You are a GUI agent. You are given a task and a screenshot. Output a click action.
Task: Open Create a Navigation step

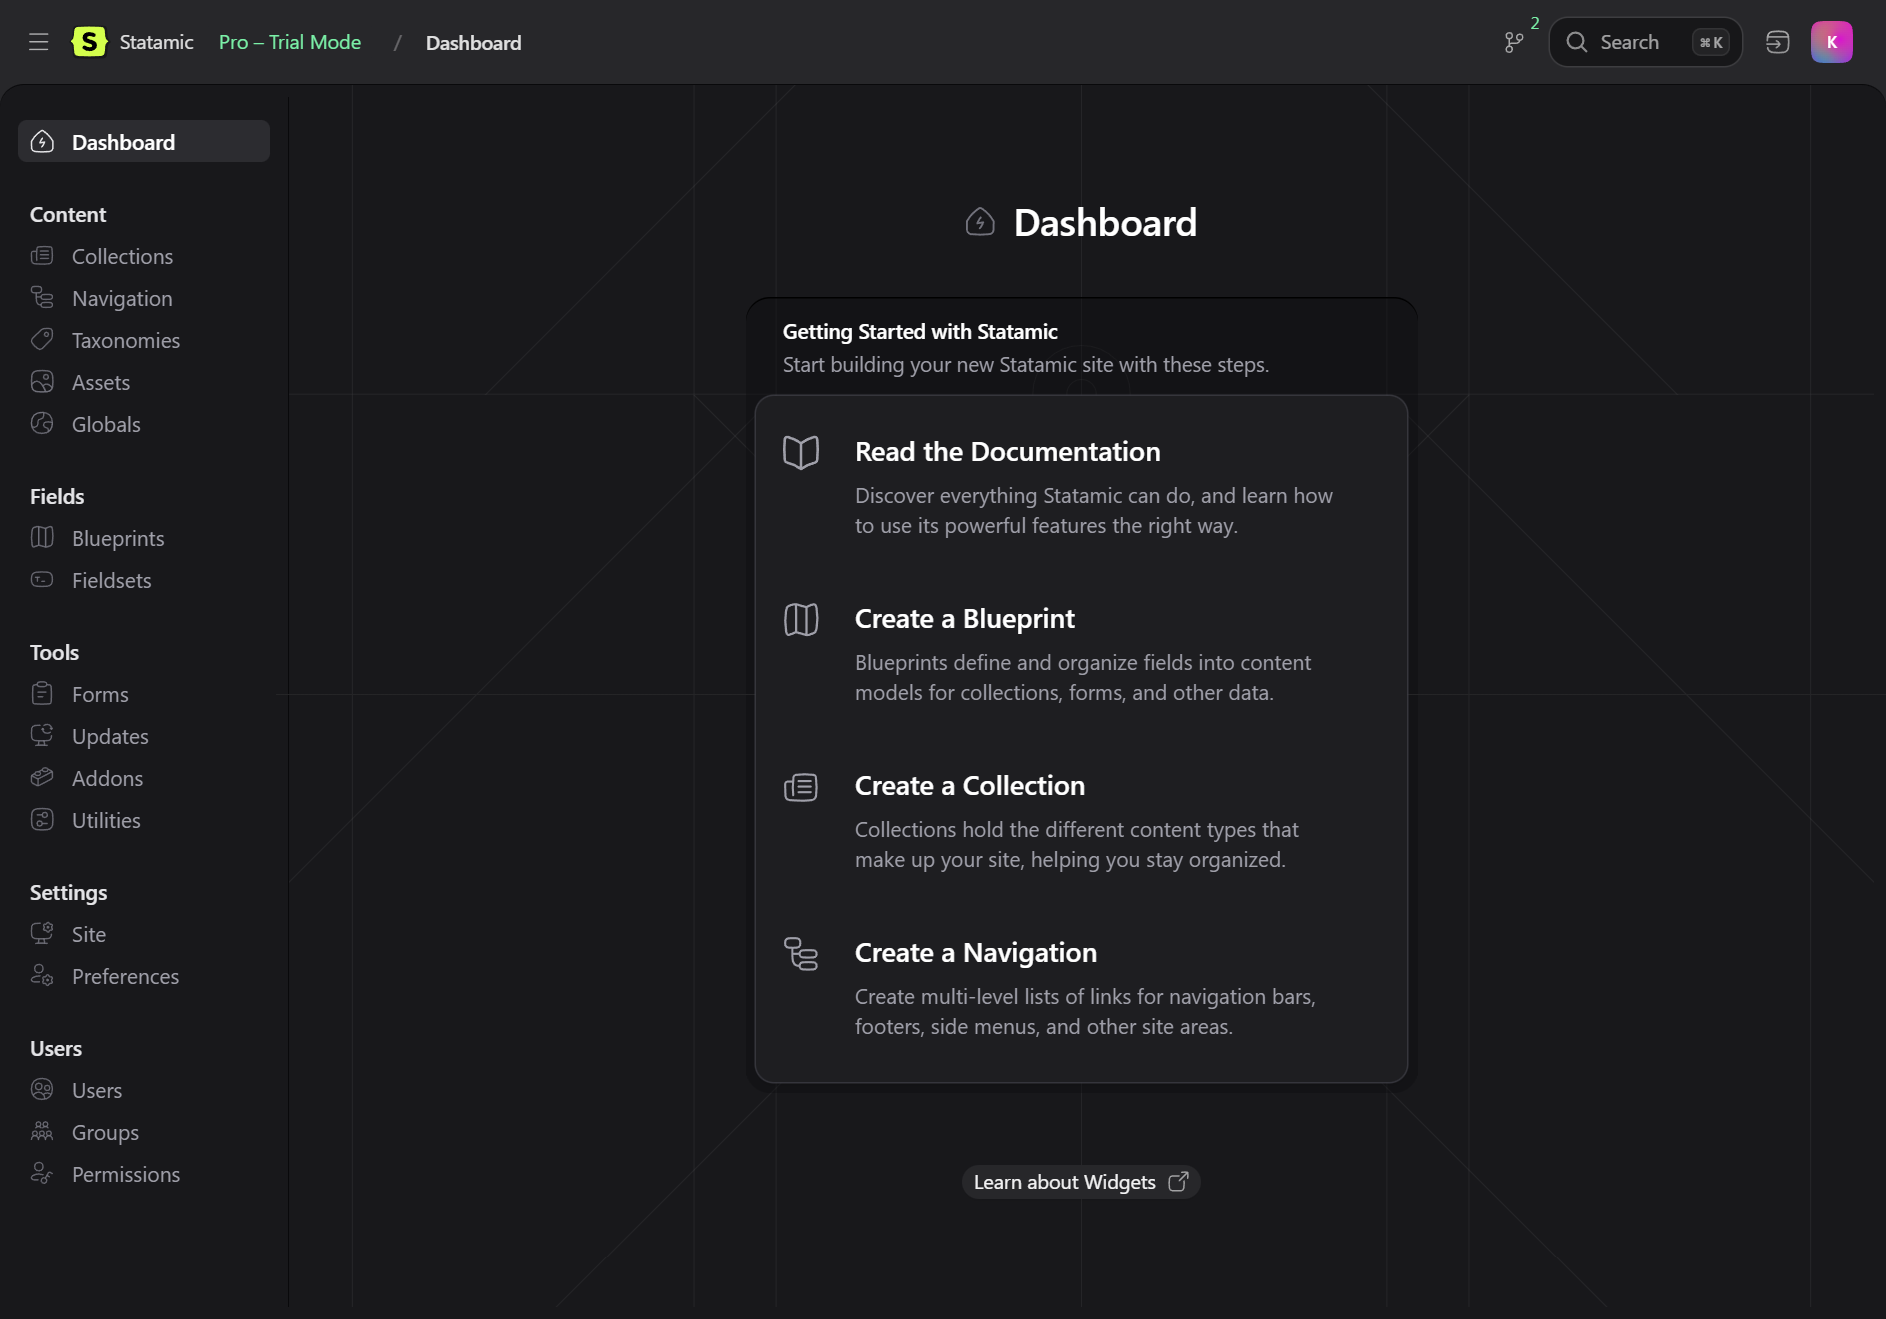pos(1081,988)
